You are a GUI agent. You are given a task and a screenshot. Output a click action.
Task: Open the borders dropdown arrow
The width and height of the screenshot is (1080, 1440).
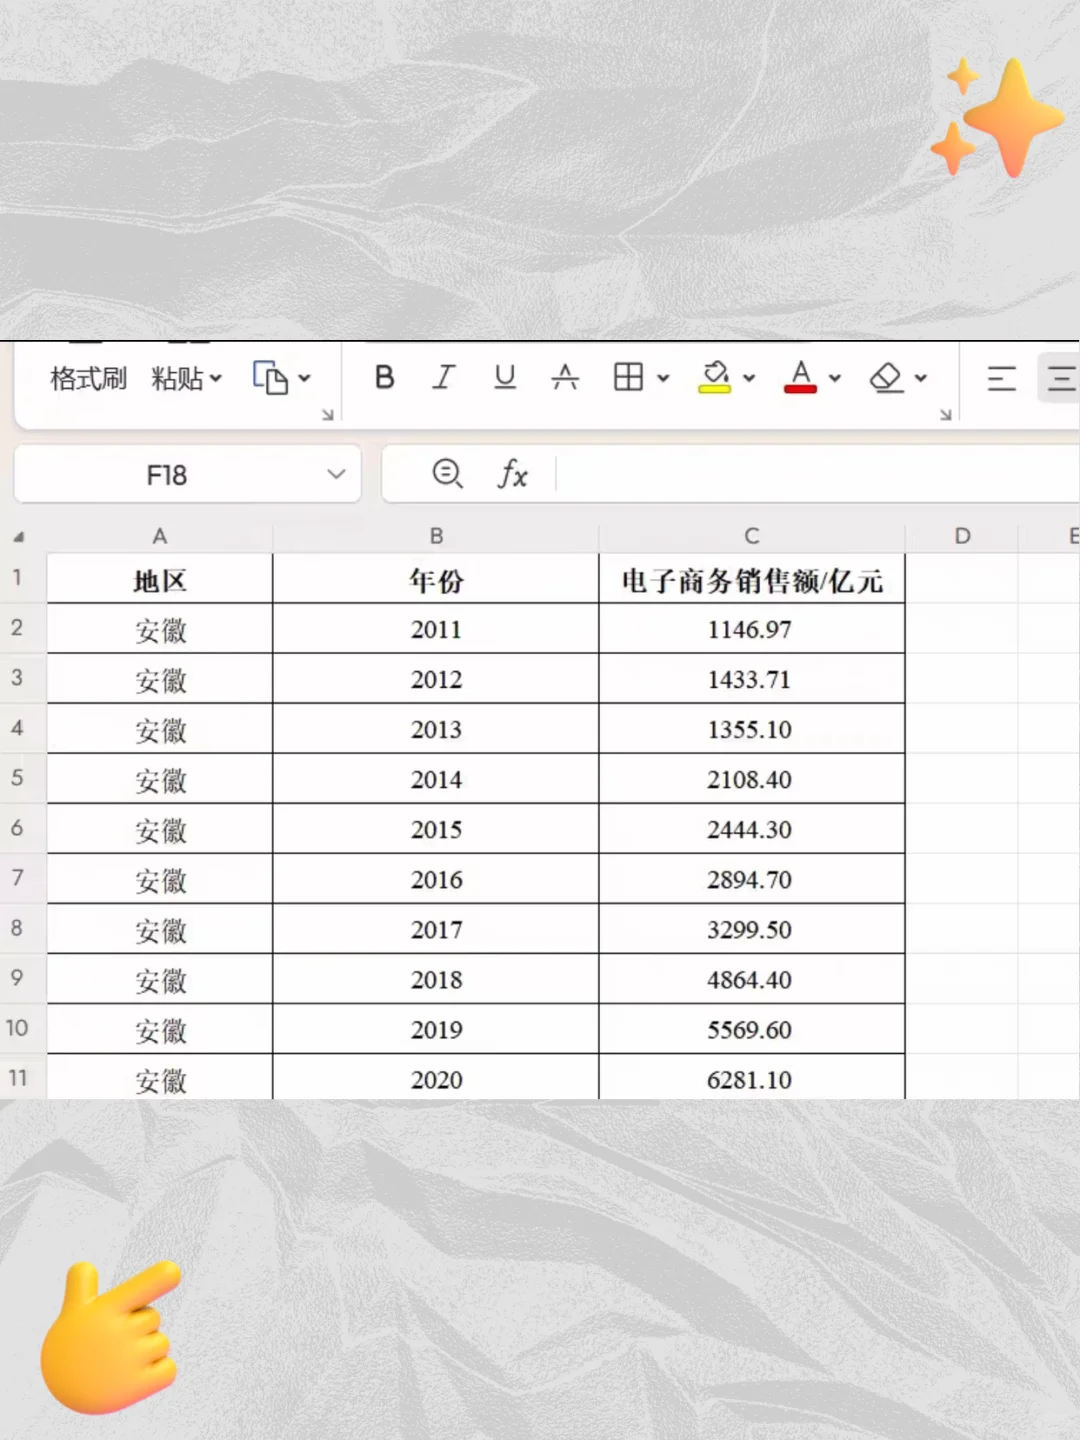point(662,380)
